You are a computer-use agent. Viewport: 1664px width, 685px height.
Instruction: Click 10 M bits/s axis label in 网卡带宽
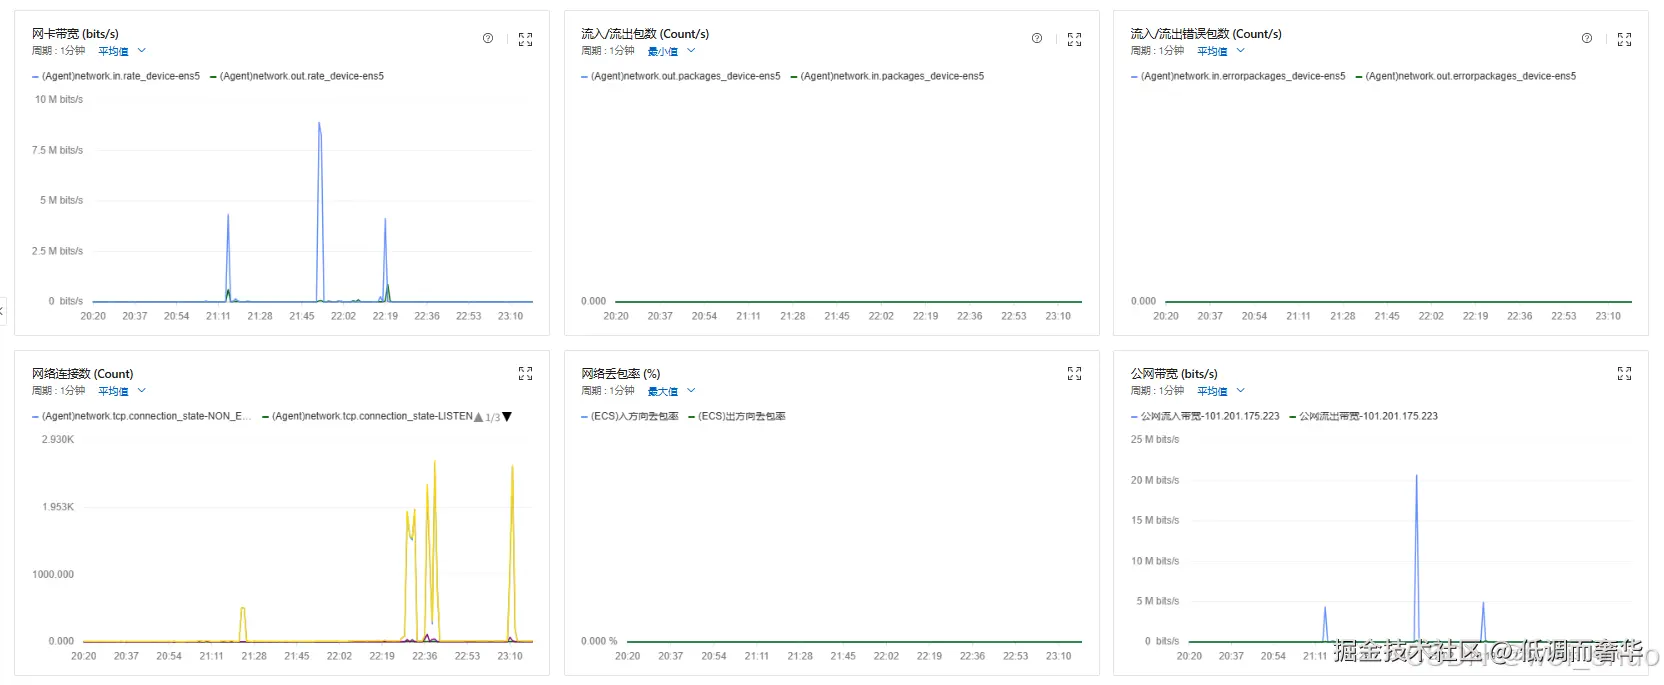[59, 99]
